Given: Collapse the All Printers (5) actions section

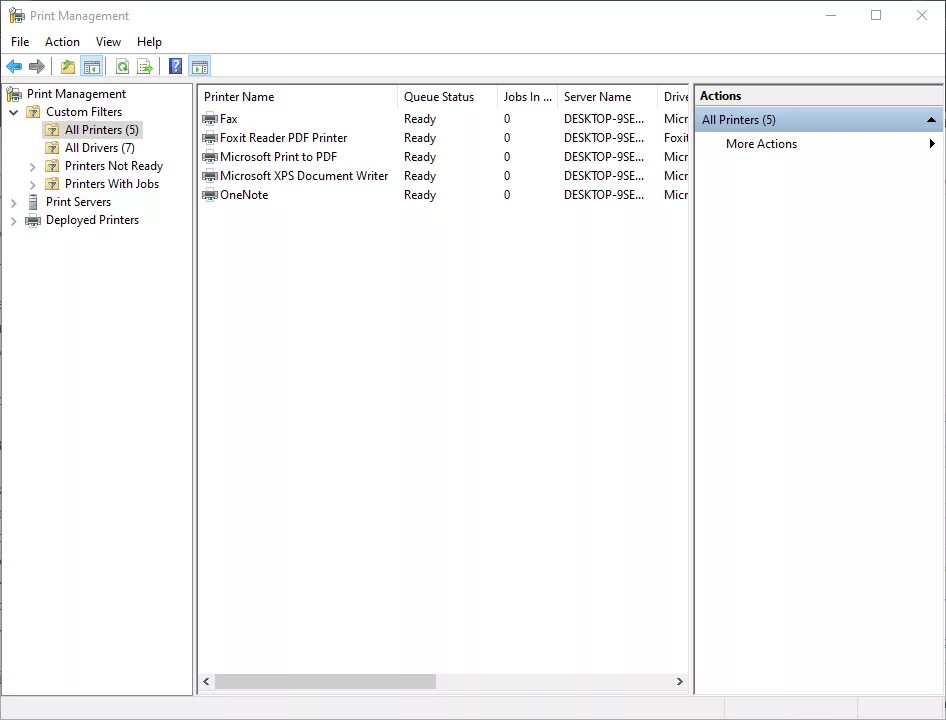Looking at the screenshot, I should 932,119.
